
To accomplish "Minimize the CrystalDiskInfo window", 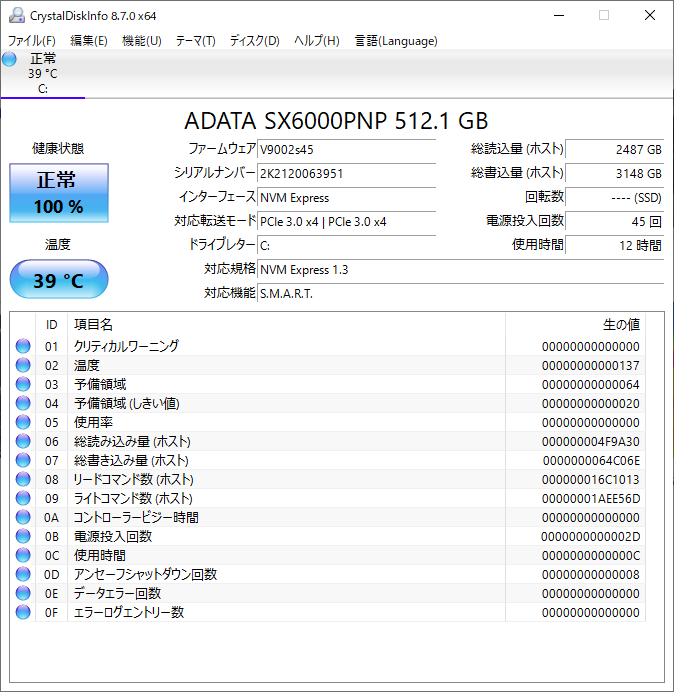I will 559,15.
